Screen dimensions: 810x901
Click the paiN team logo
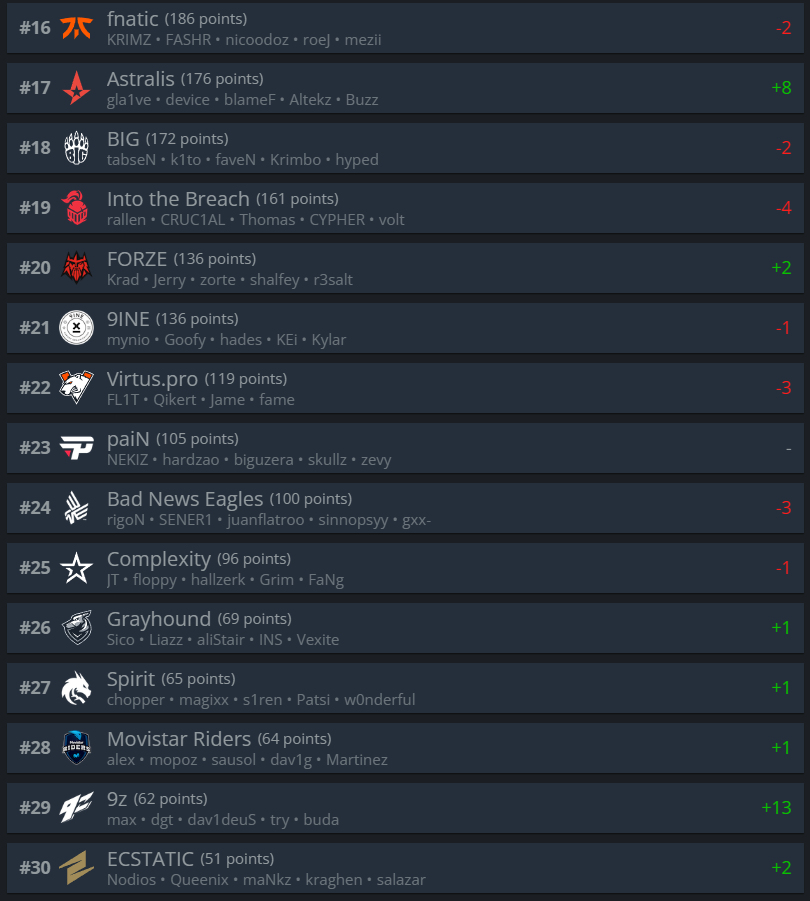[x=76, y=447]
